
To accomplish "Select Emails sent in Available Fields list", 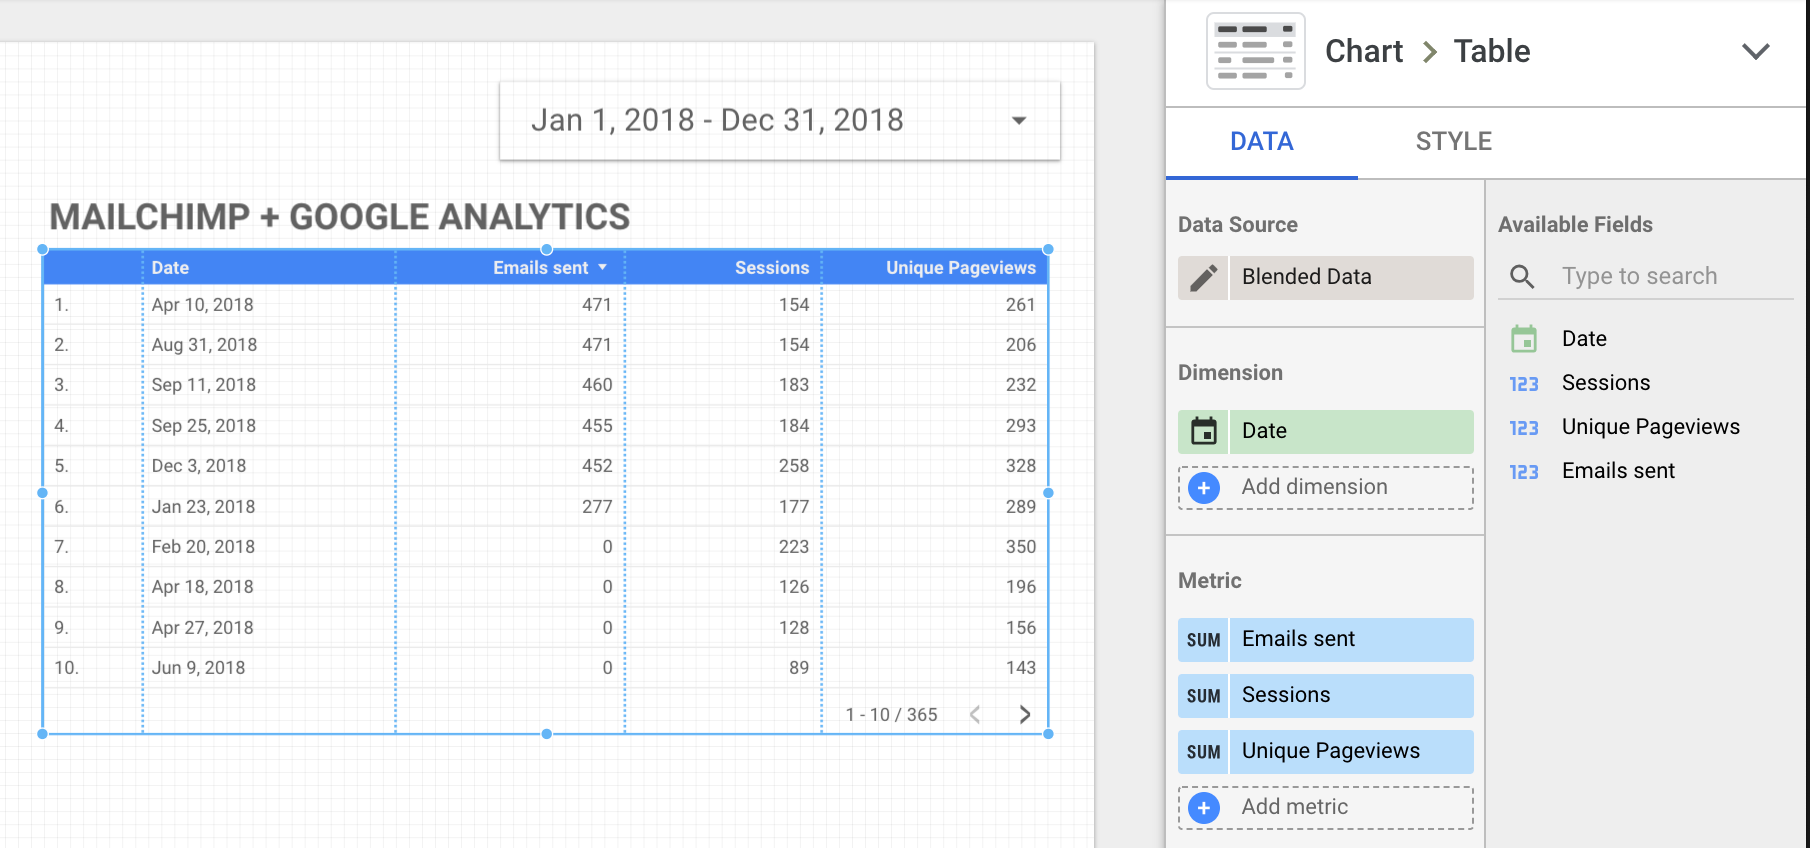I will 1618,471.
